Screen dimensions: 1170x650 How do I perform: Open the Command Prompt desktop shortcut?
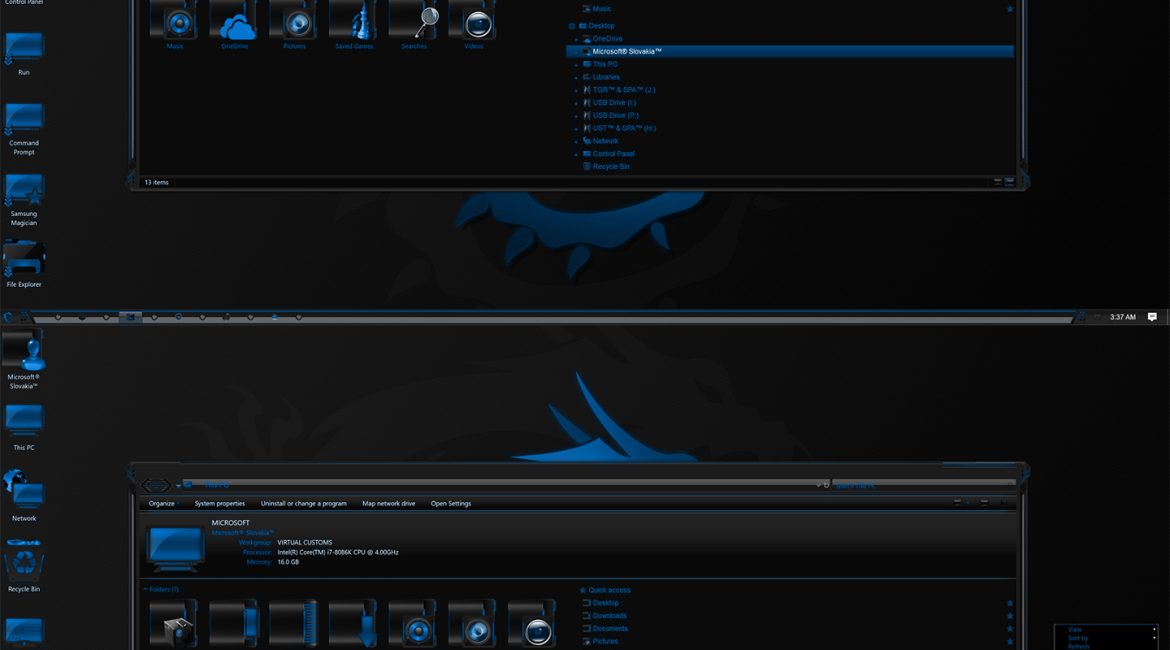pos(24,120)
